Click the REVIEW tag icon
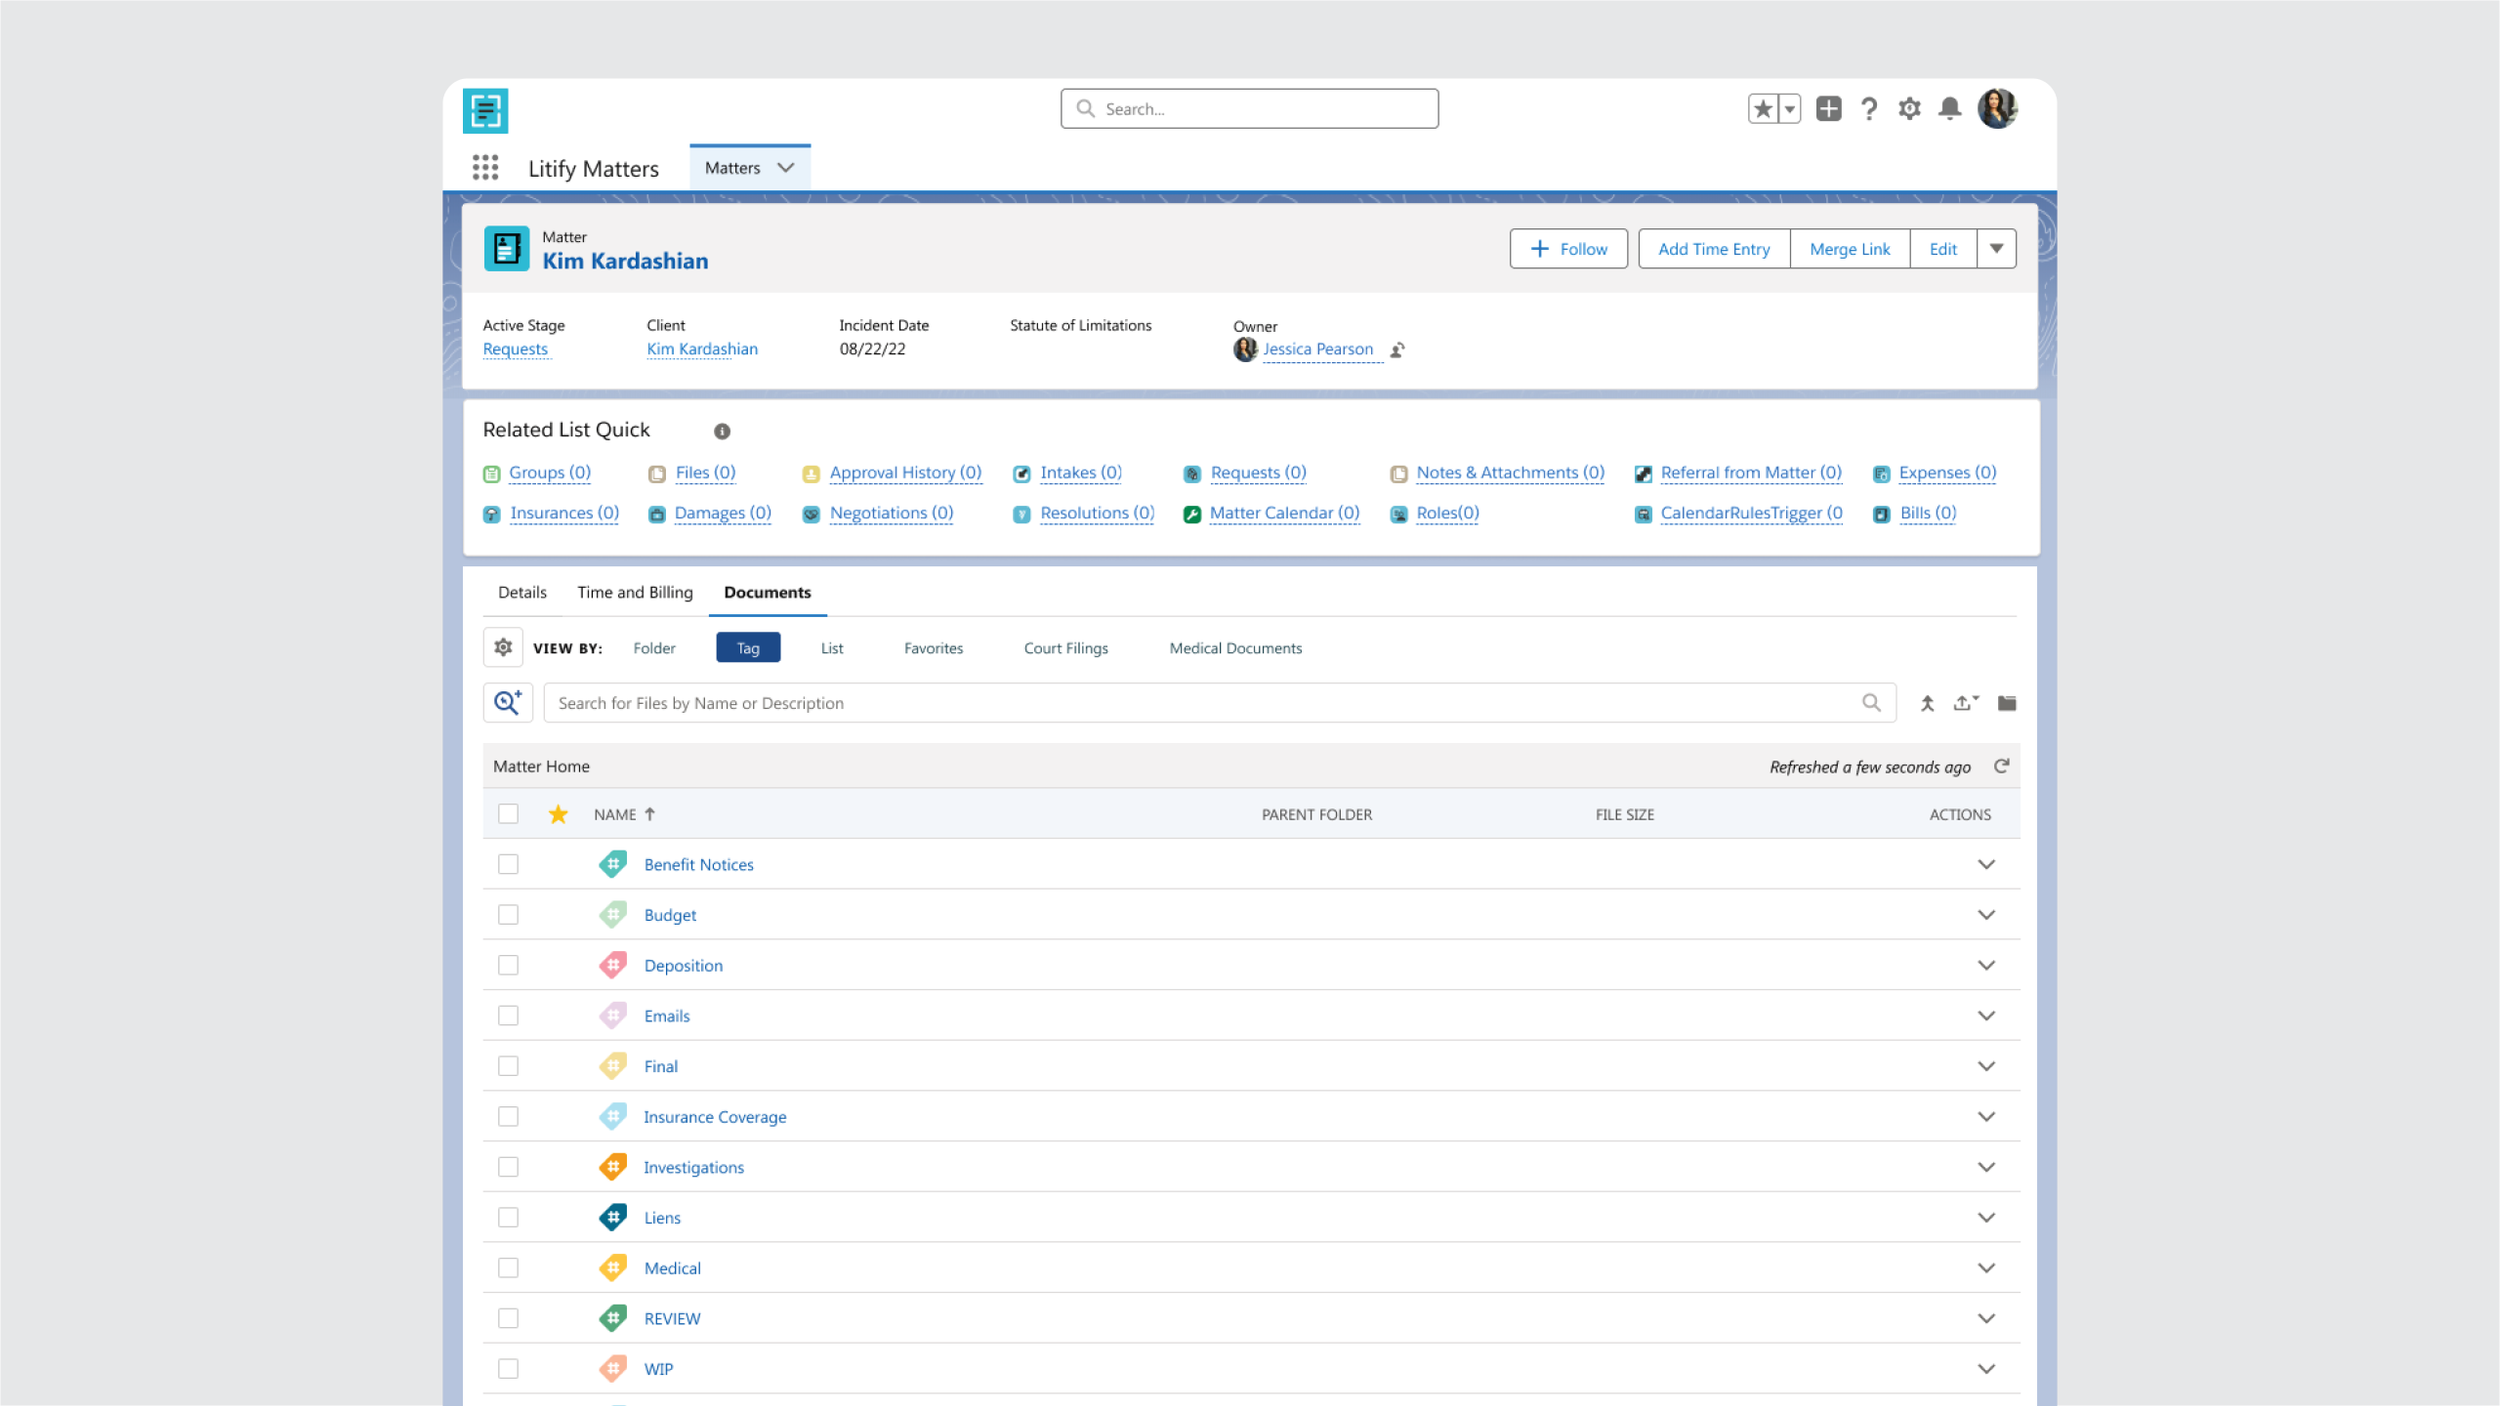Screen dimensions: 2500x1406 (613, 1318)
